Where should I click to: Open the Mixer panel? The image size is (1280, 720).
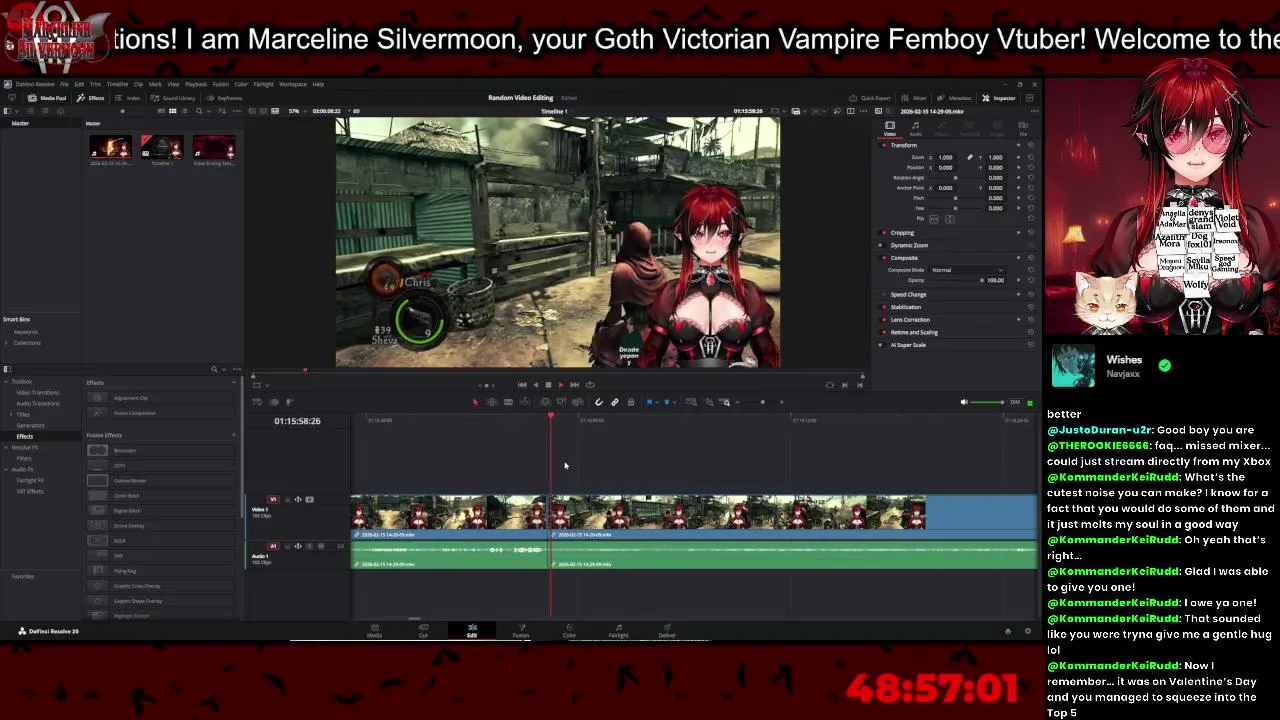coord(915,98)
